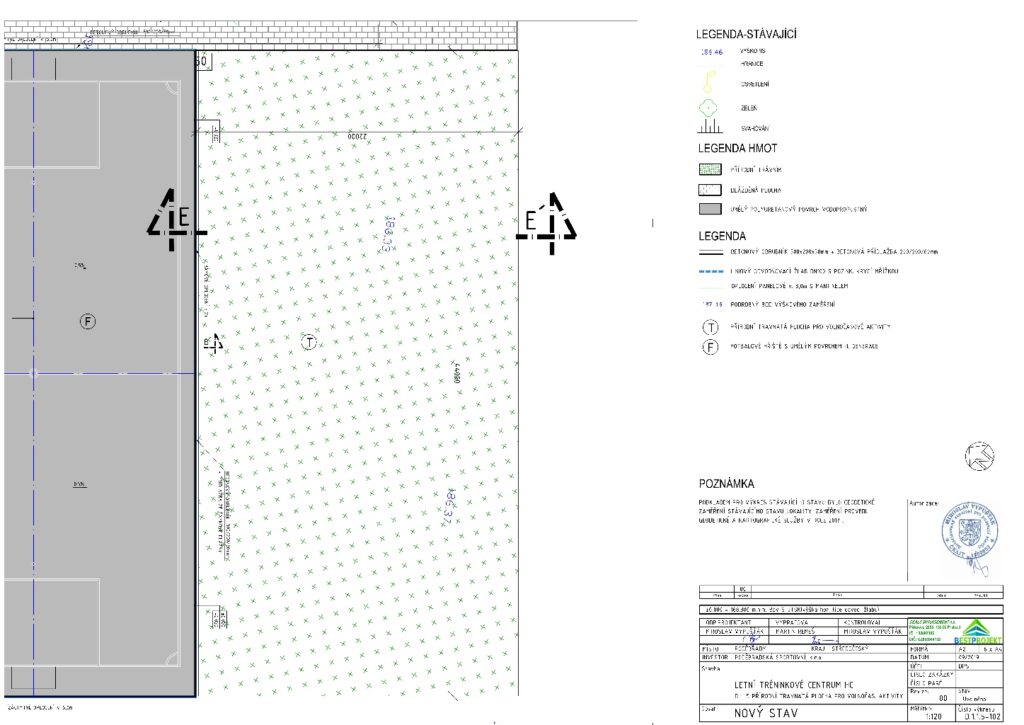Select the circled T symbol on the grass area
This screenshot has width=1024, height=725.
point(309,343)
